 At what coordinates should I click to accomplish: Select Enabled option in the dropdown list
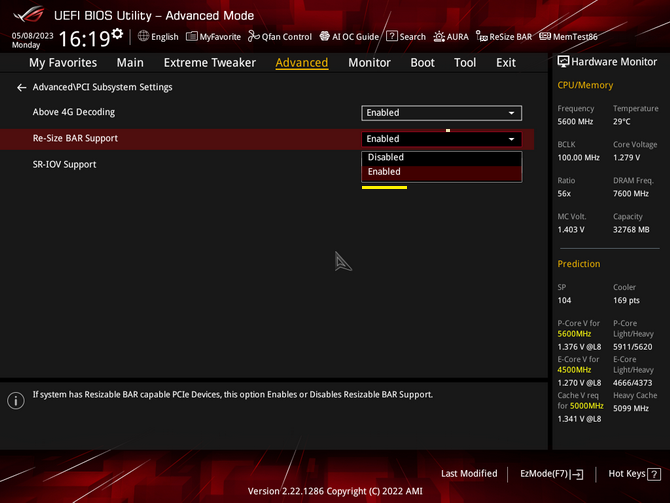pyautogui.click(x=441, y=172)
